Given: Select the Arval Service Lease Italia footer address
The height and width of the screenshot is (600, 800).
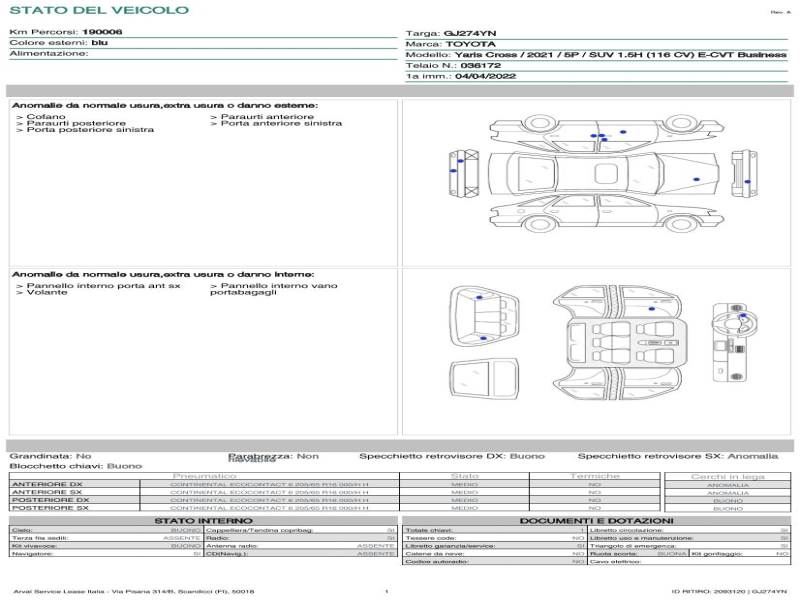Looking at the screenshot, I should (x=134, y=592).
